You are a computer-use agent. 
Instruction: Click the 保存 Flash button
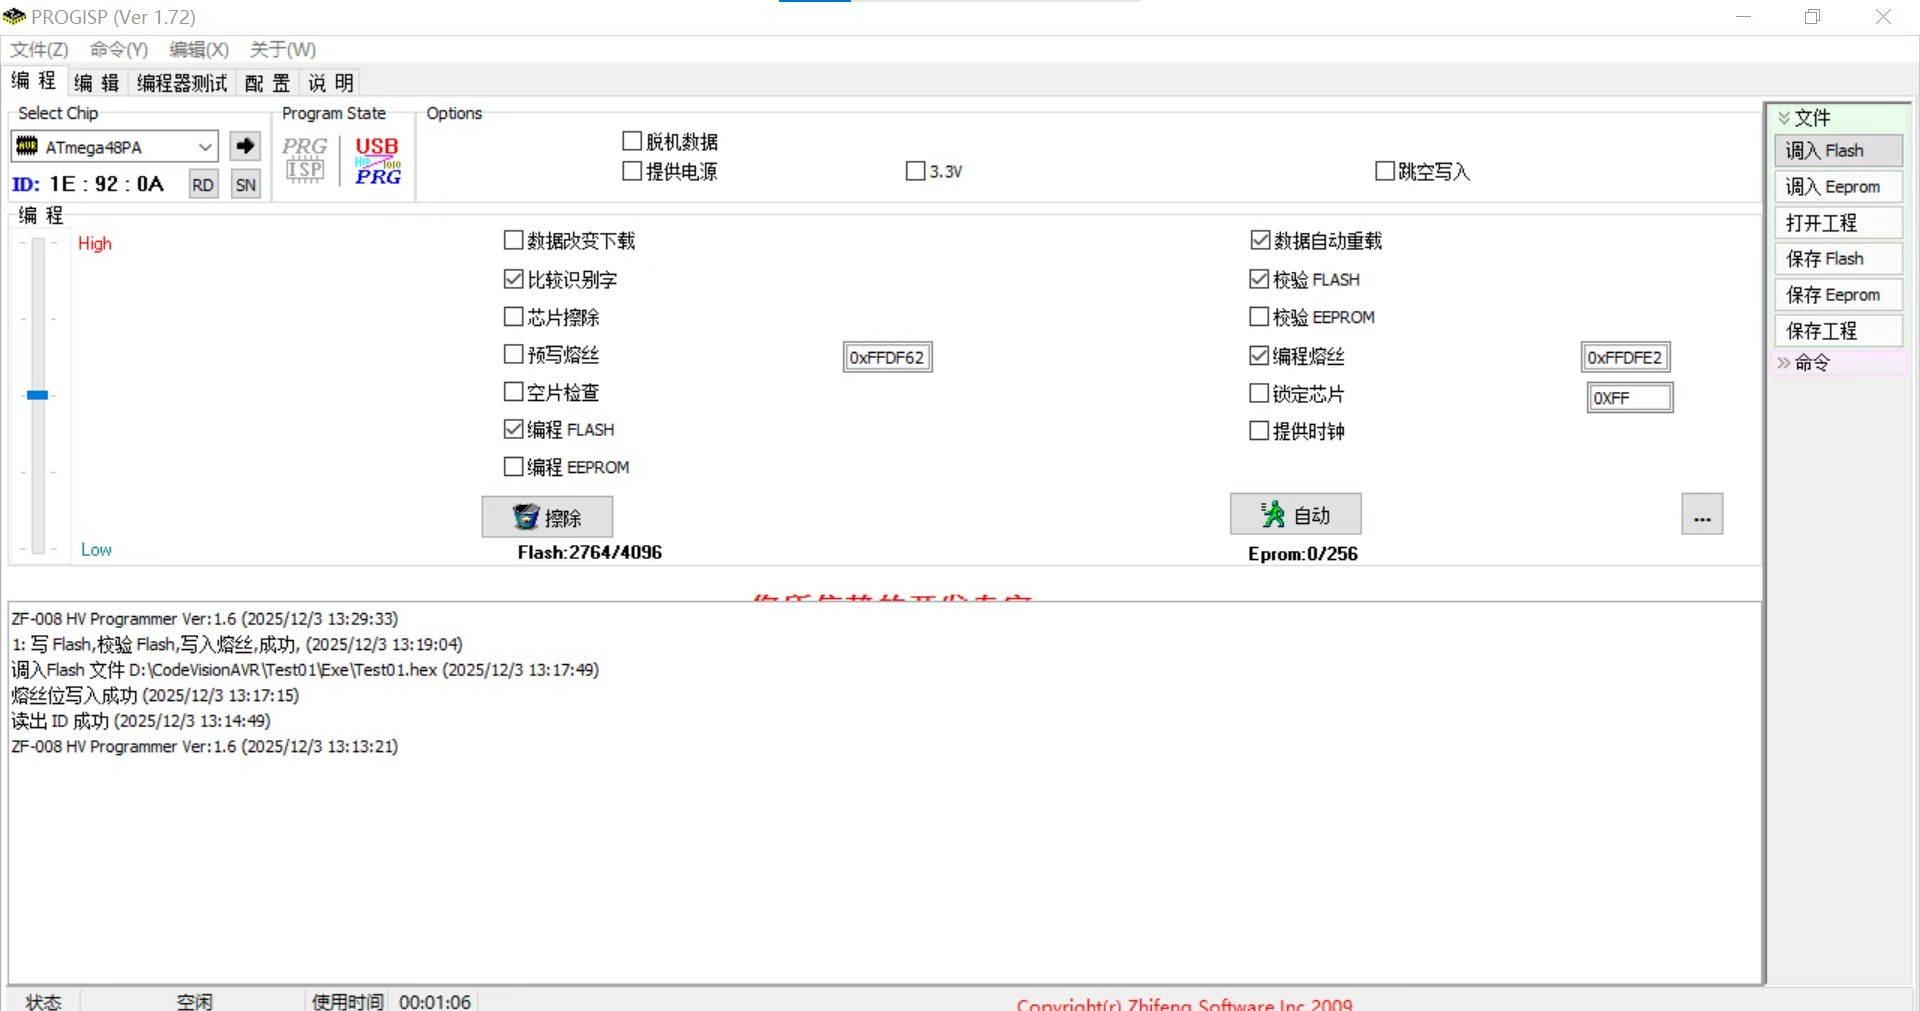(x=1838, y=259)
